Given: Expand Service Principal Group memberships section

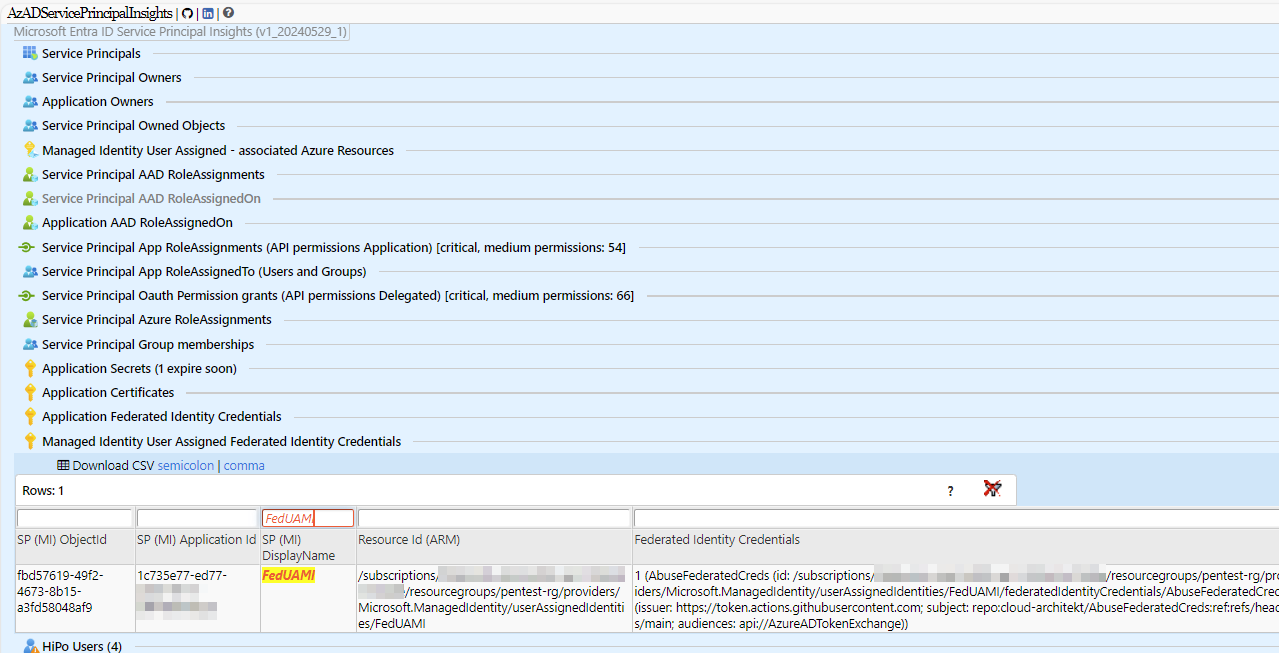Looking at the screenshot, I should [x=148, y=344].
